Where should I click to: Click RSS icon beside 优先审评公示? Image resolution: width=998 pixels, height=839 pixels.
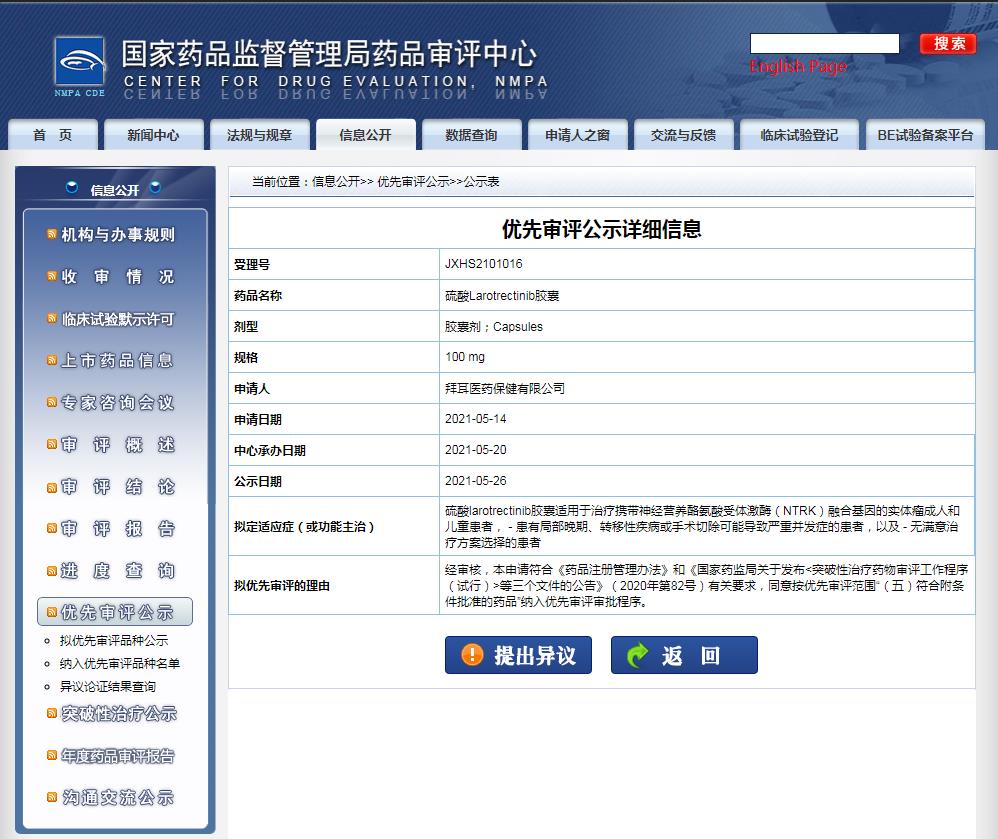[52, 612]
